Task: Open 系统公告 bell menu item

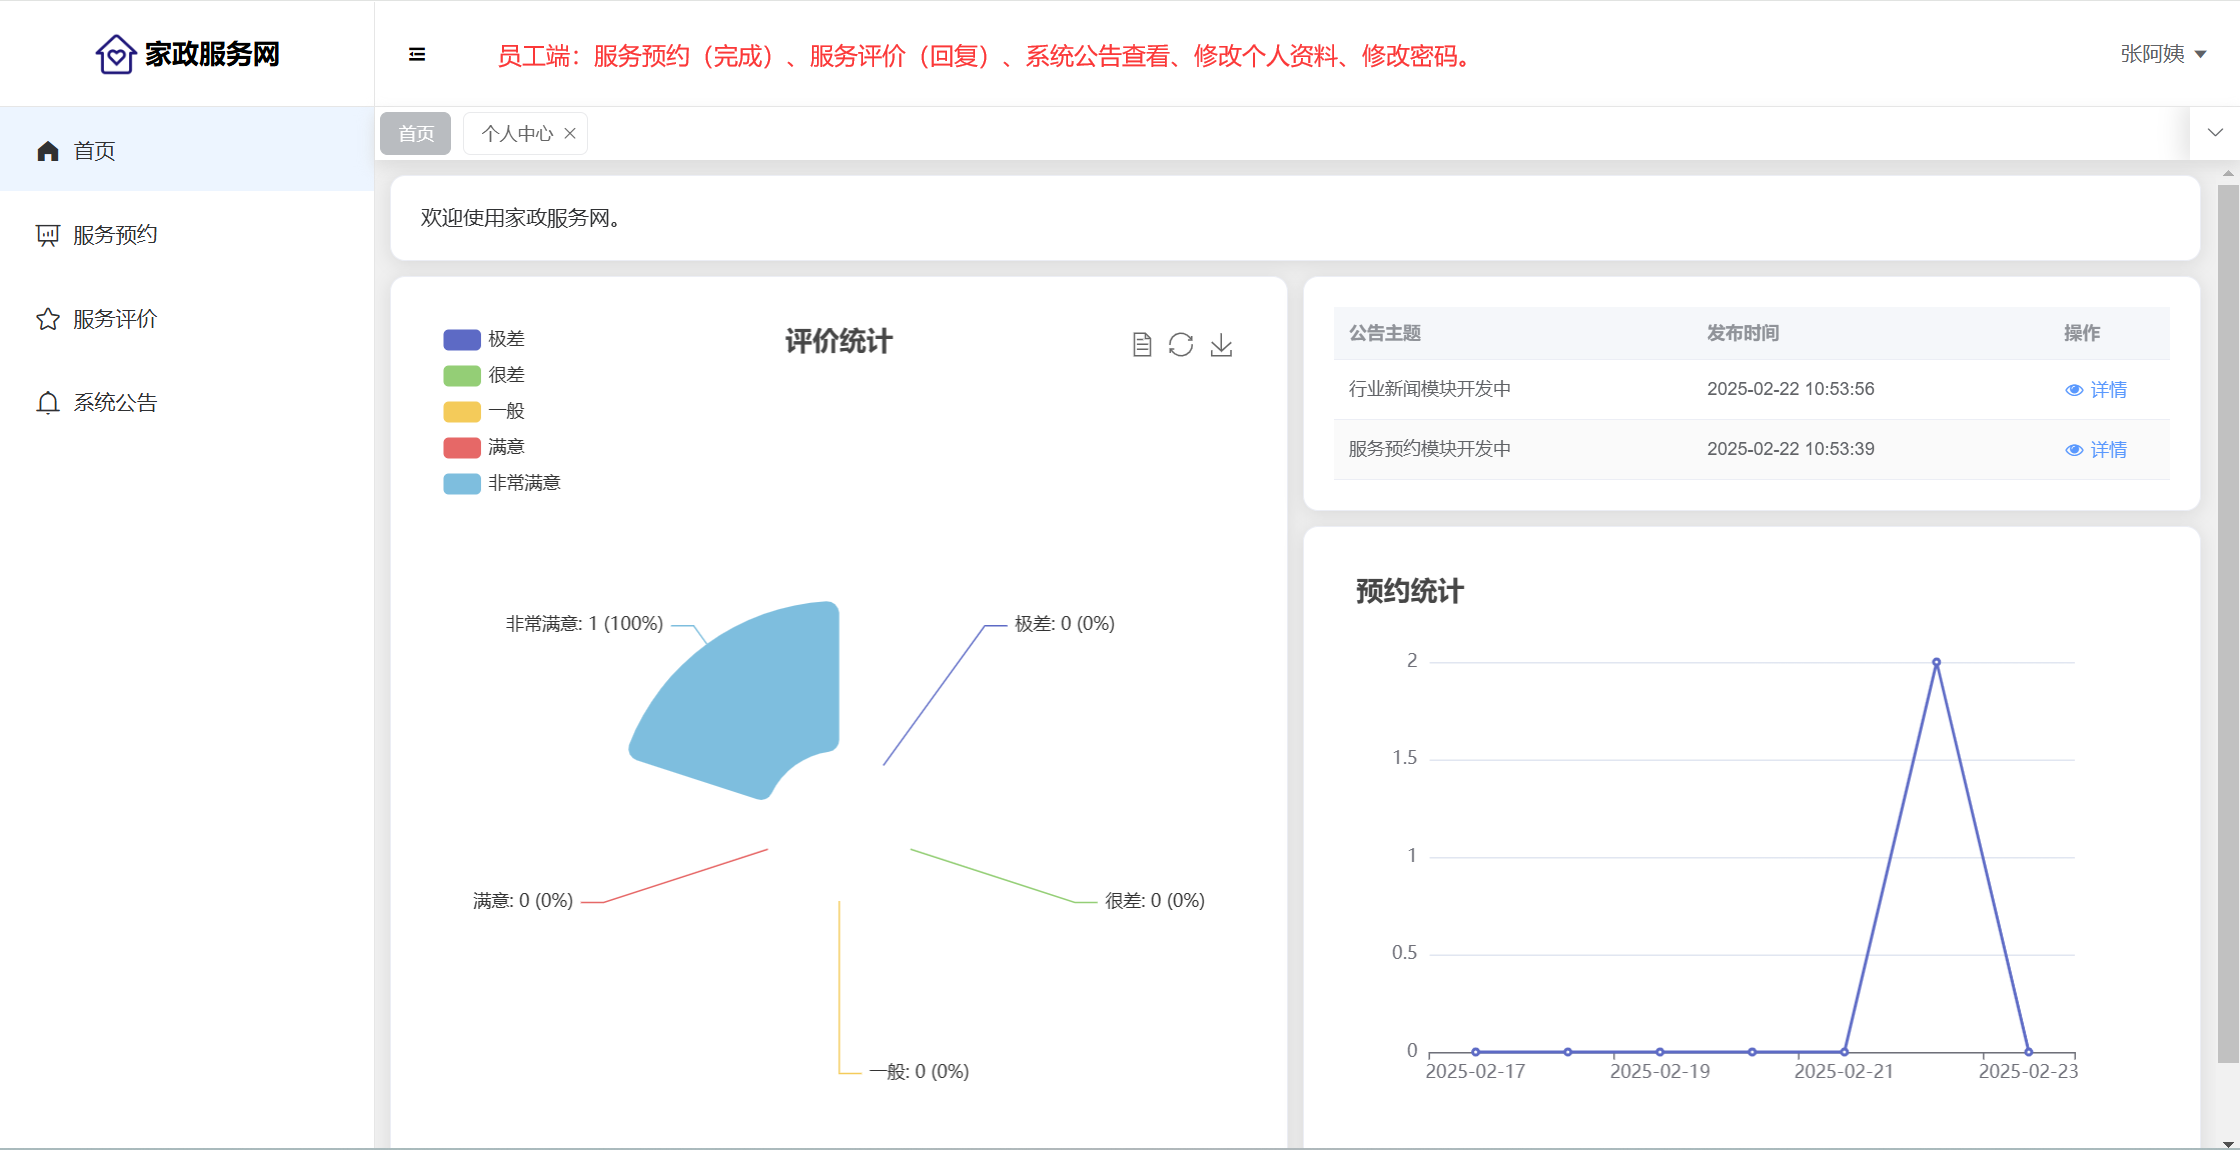Action: (115, 403)
